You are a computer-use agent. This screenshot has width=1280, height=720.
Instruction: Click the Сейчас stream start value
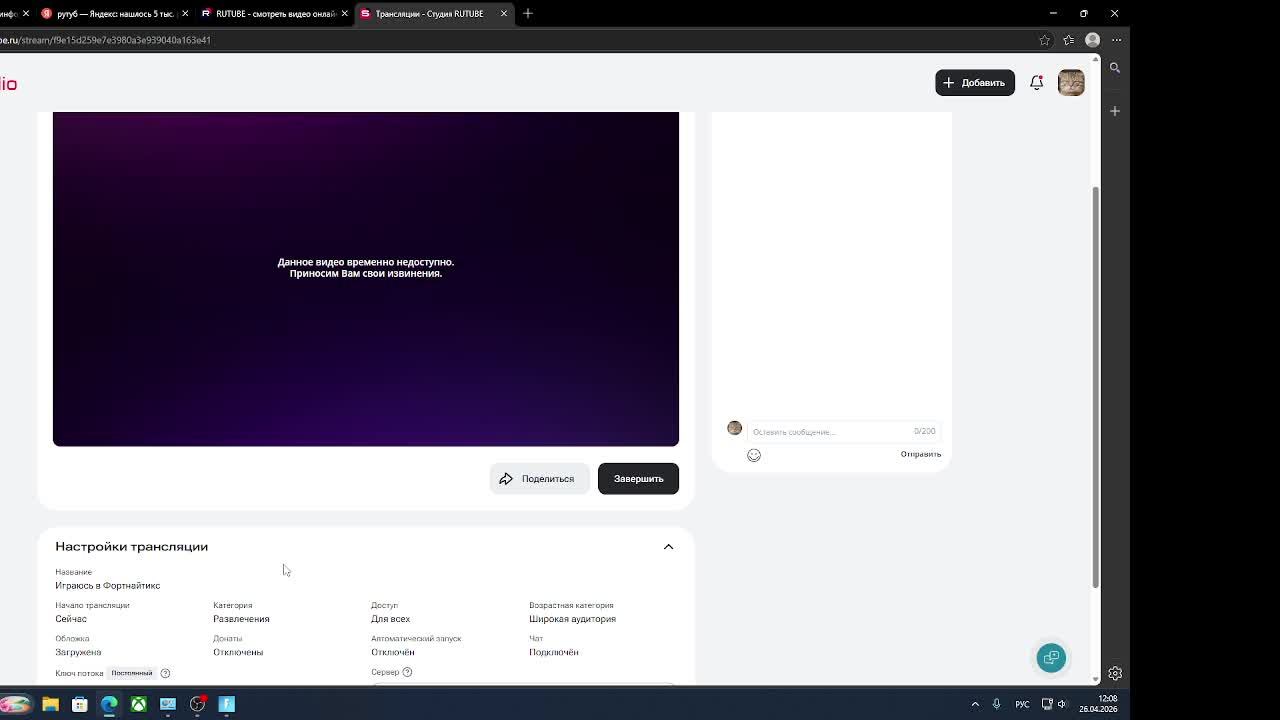(x=70, y=619)
